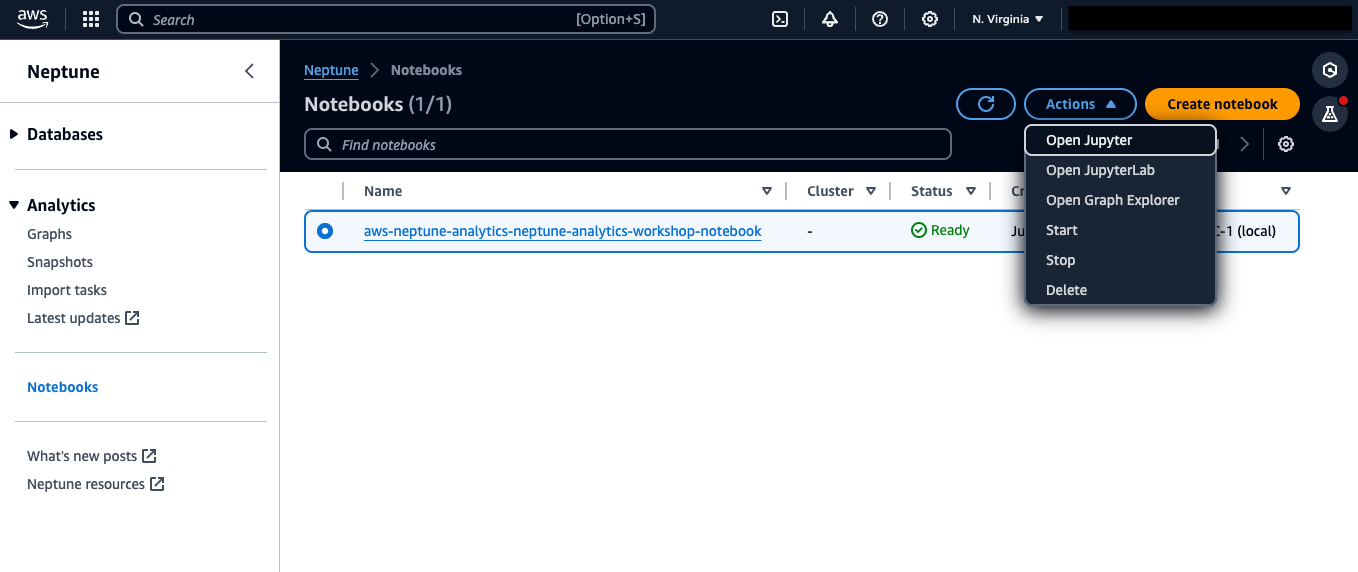
Task: Launch CloudShell from the top bar
Action: [x=780, y=19]
